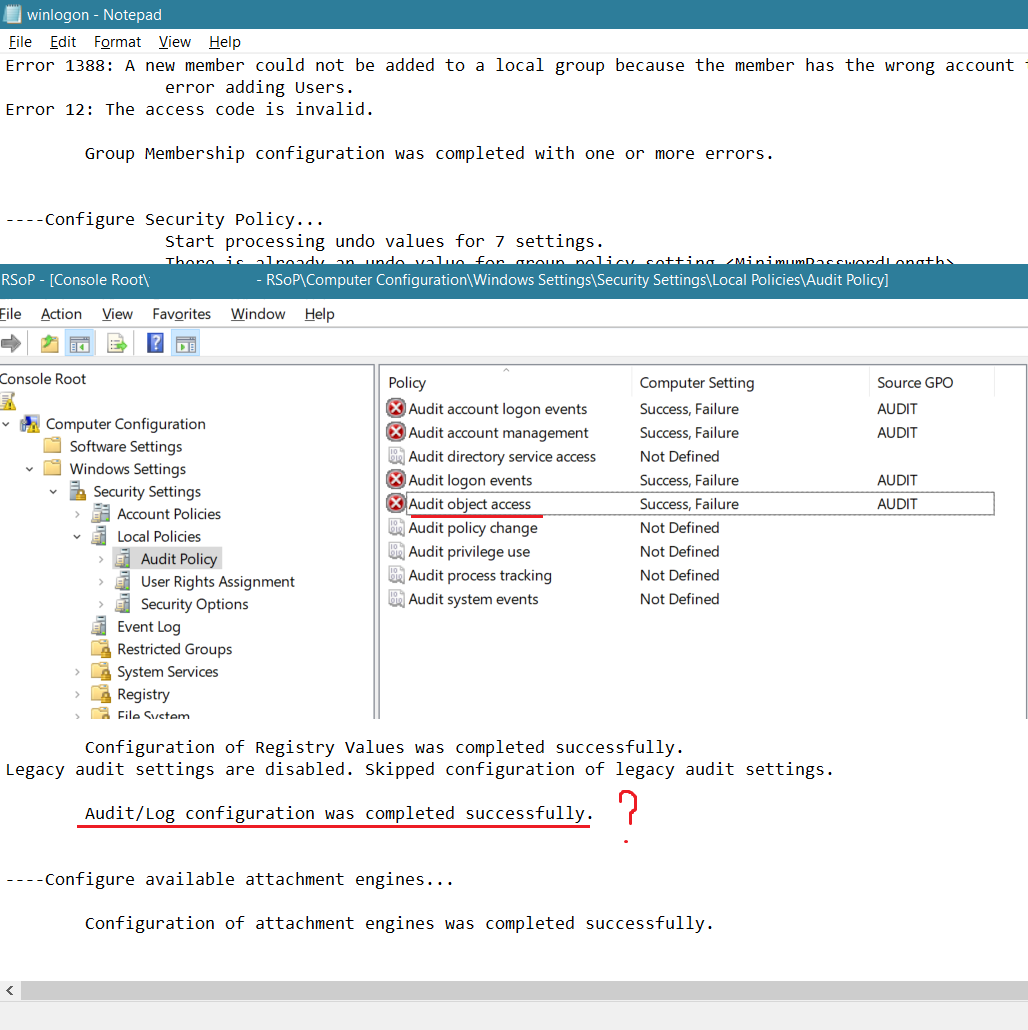Open the Notepad Edit menu
Viewport: 1028px width, 1030px height.
coord(62,42)
